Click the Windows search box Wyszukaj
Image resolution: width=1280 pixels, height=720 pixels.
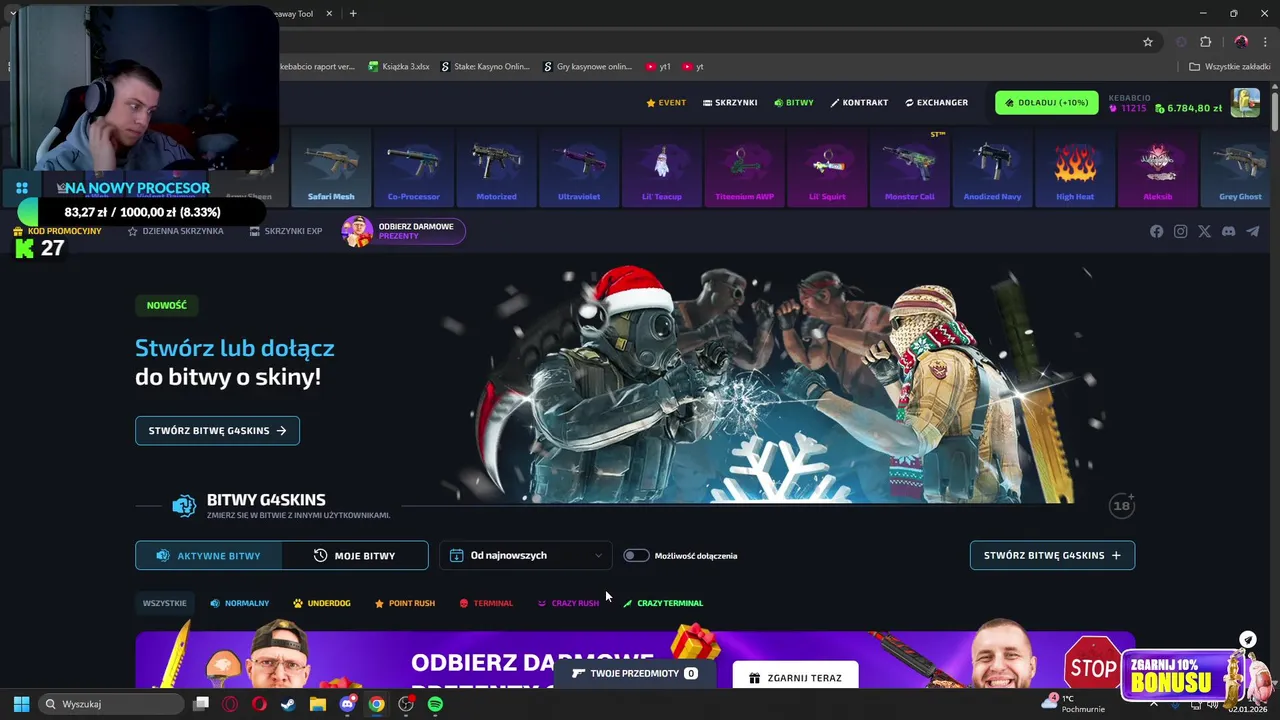click(113, 704)
